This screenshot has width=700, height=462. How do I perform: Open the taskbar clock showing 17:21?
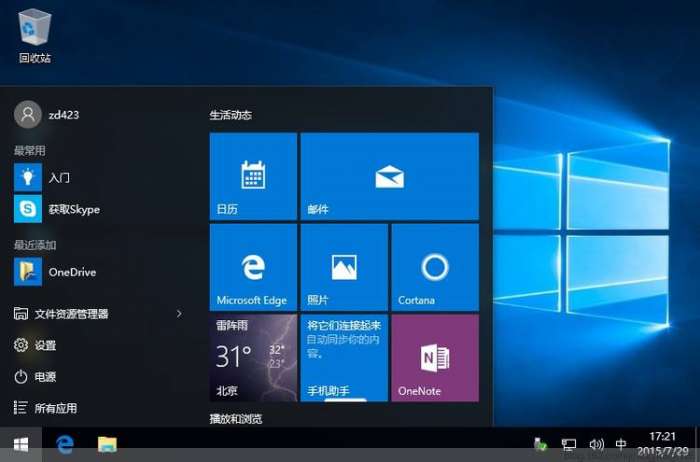coord(663,444)
